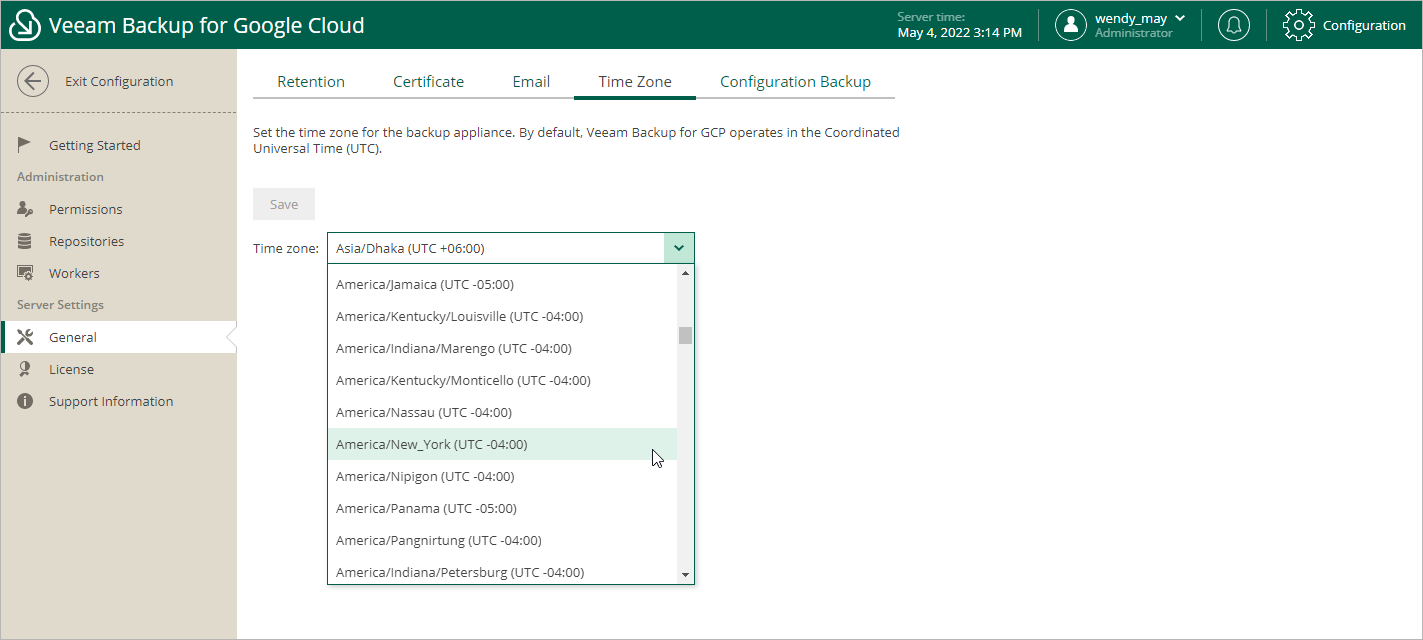This screenshot has height=640, width=1423.
Task: Open the notifications bell icon
Action: click(x=1234, y=25)
